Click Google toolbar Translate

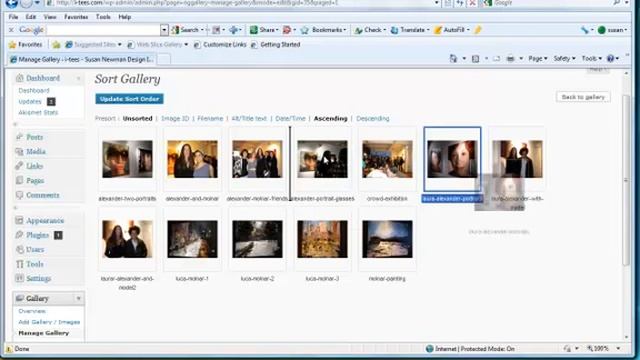(x=410, y=30)
